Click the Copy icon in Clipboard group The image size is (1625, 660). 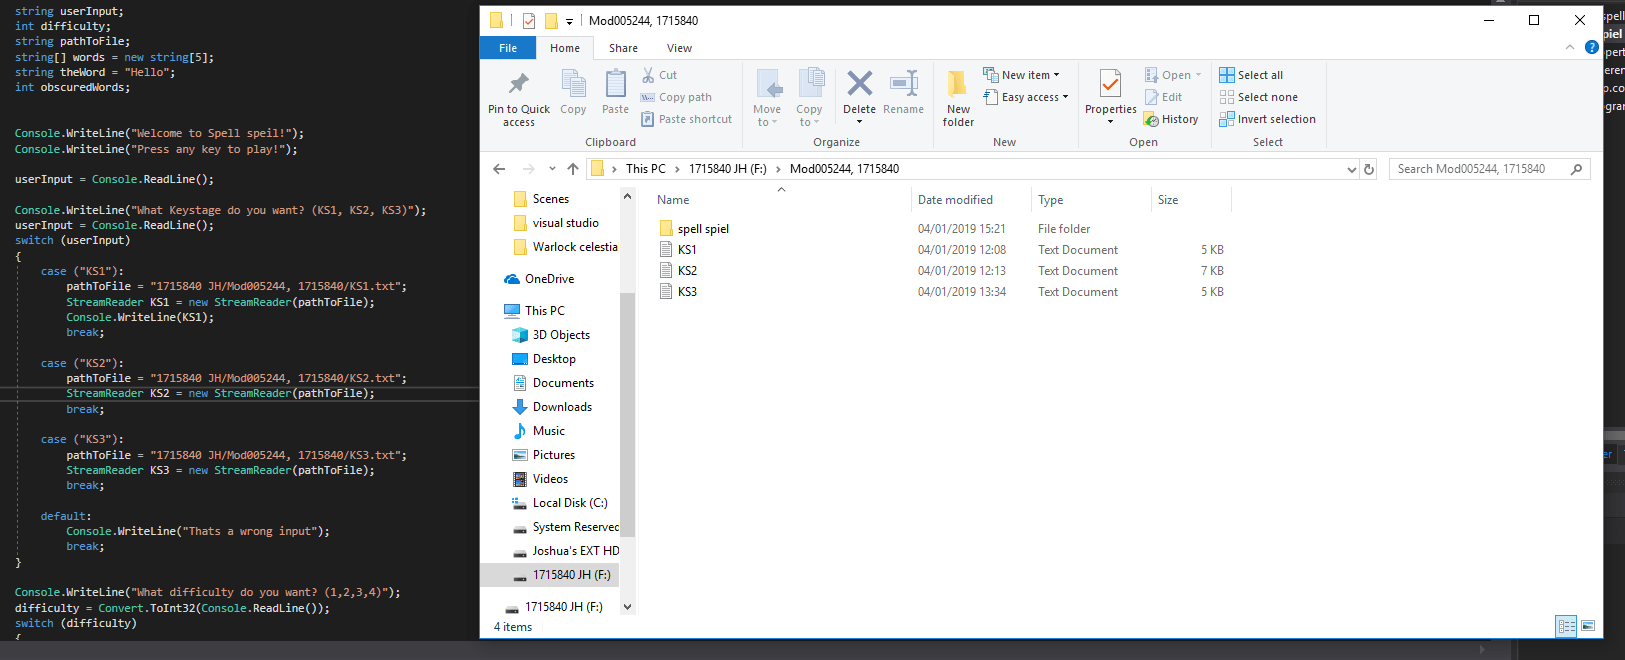(x=574, y=93)
